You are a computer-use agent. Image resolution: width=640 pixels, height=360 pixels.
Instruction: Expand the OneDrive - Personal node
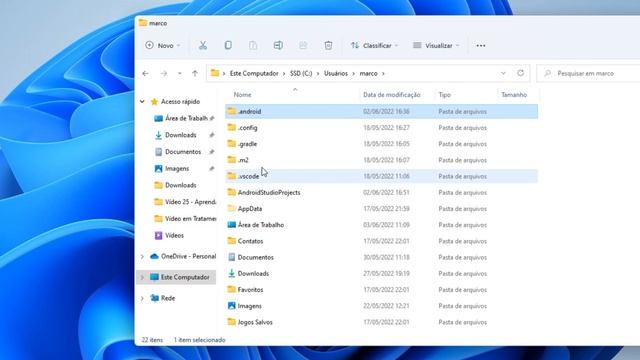coord(142,257)
